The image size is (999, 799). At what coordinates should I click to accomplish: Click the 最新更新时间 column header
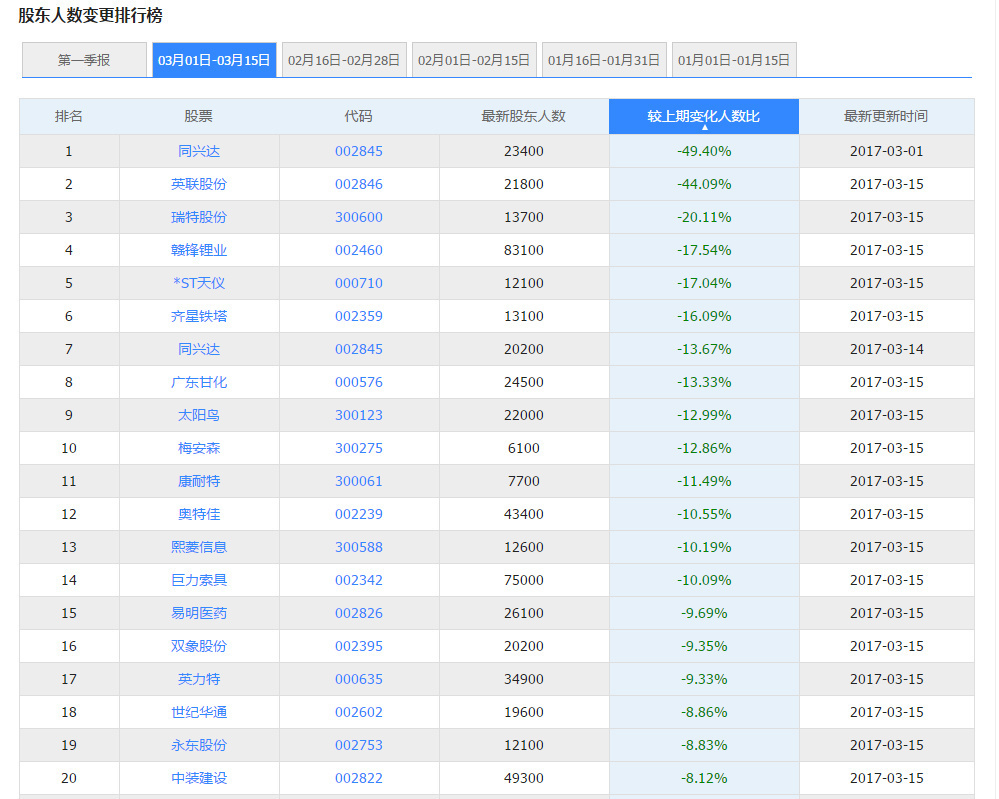[886, 116]
